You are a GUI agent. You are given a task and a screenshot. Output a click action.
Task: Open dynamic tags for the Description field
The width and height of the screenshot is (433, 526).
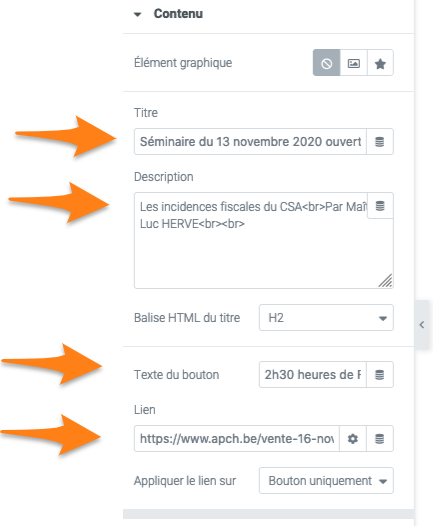[380, 206]
